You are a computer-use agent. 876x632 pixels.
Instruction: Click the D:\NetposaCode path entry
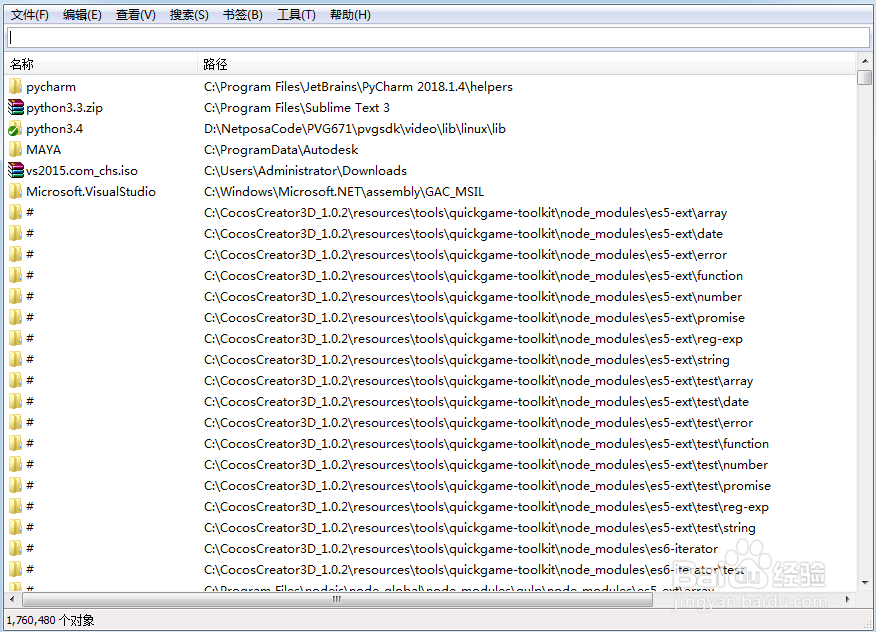(355, 129)
